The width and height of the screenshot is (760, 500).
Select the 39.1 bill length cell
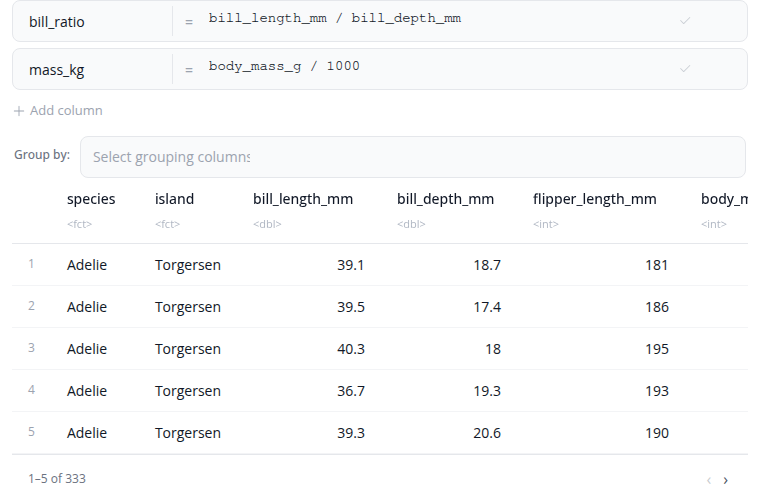pos(350,265)
